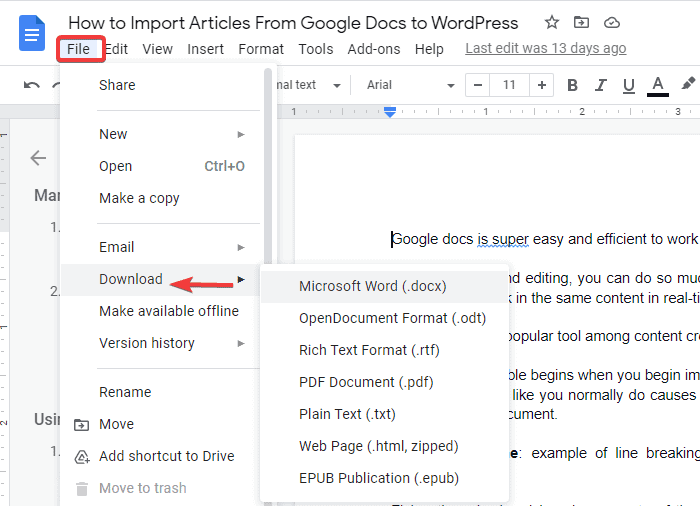Click the Google Docs home icon

33,34
